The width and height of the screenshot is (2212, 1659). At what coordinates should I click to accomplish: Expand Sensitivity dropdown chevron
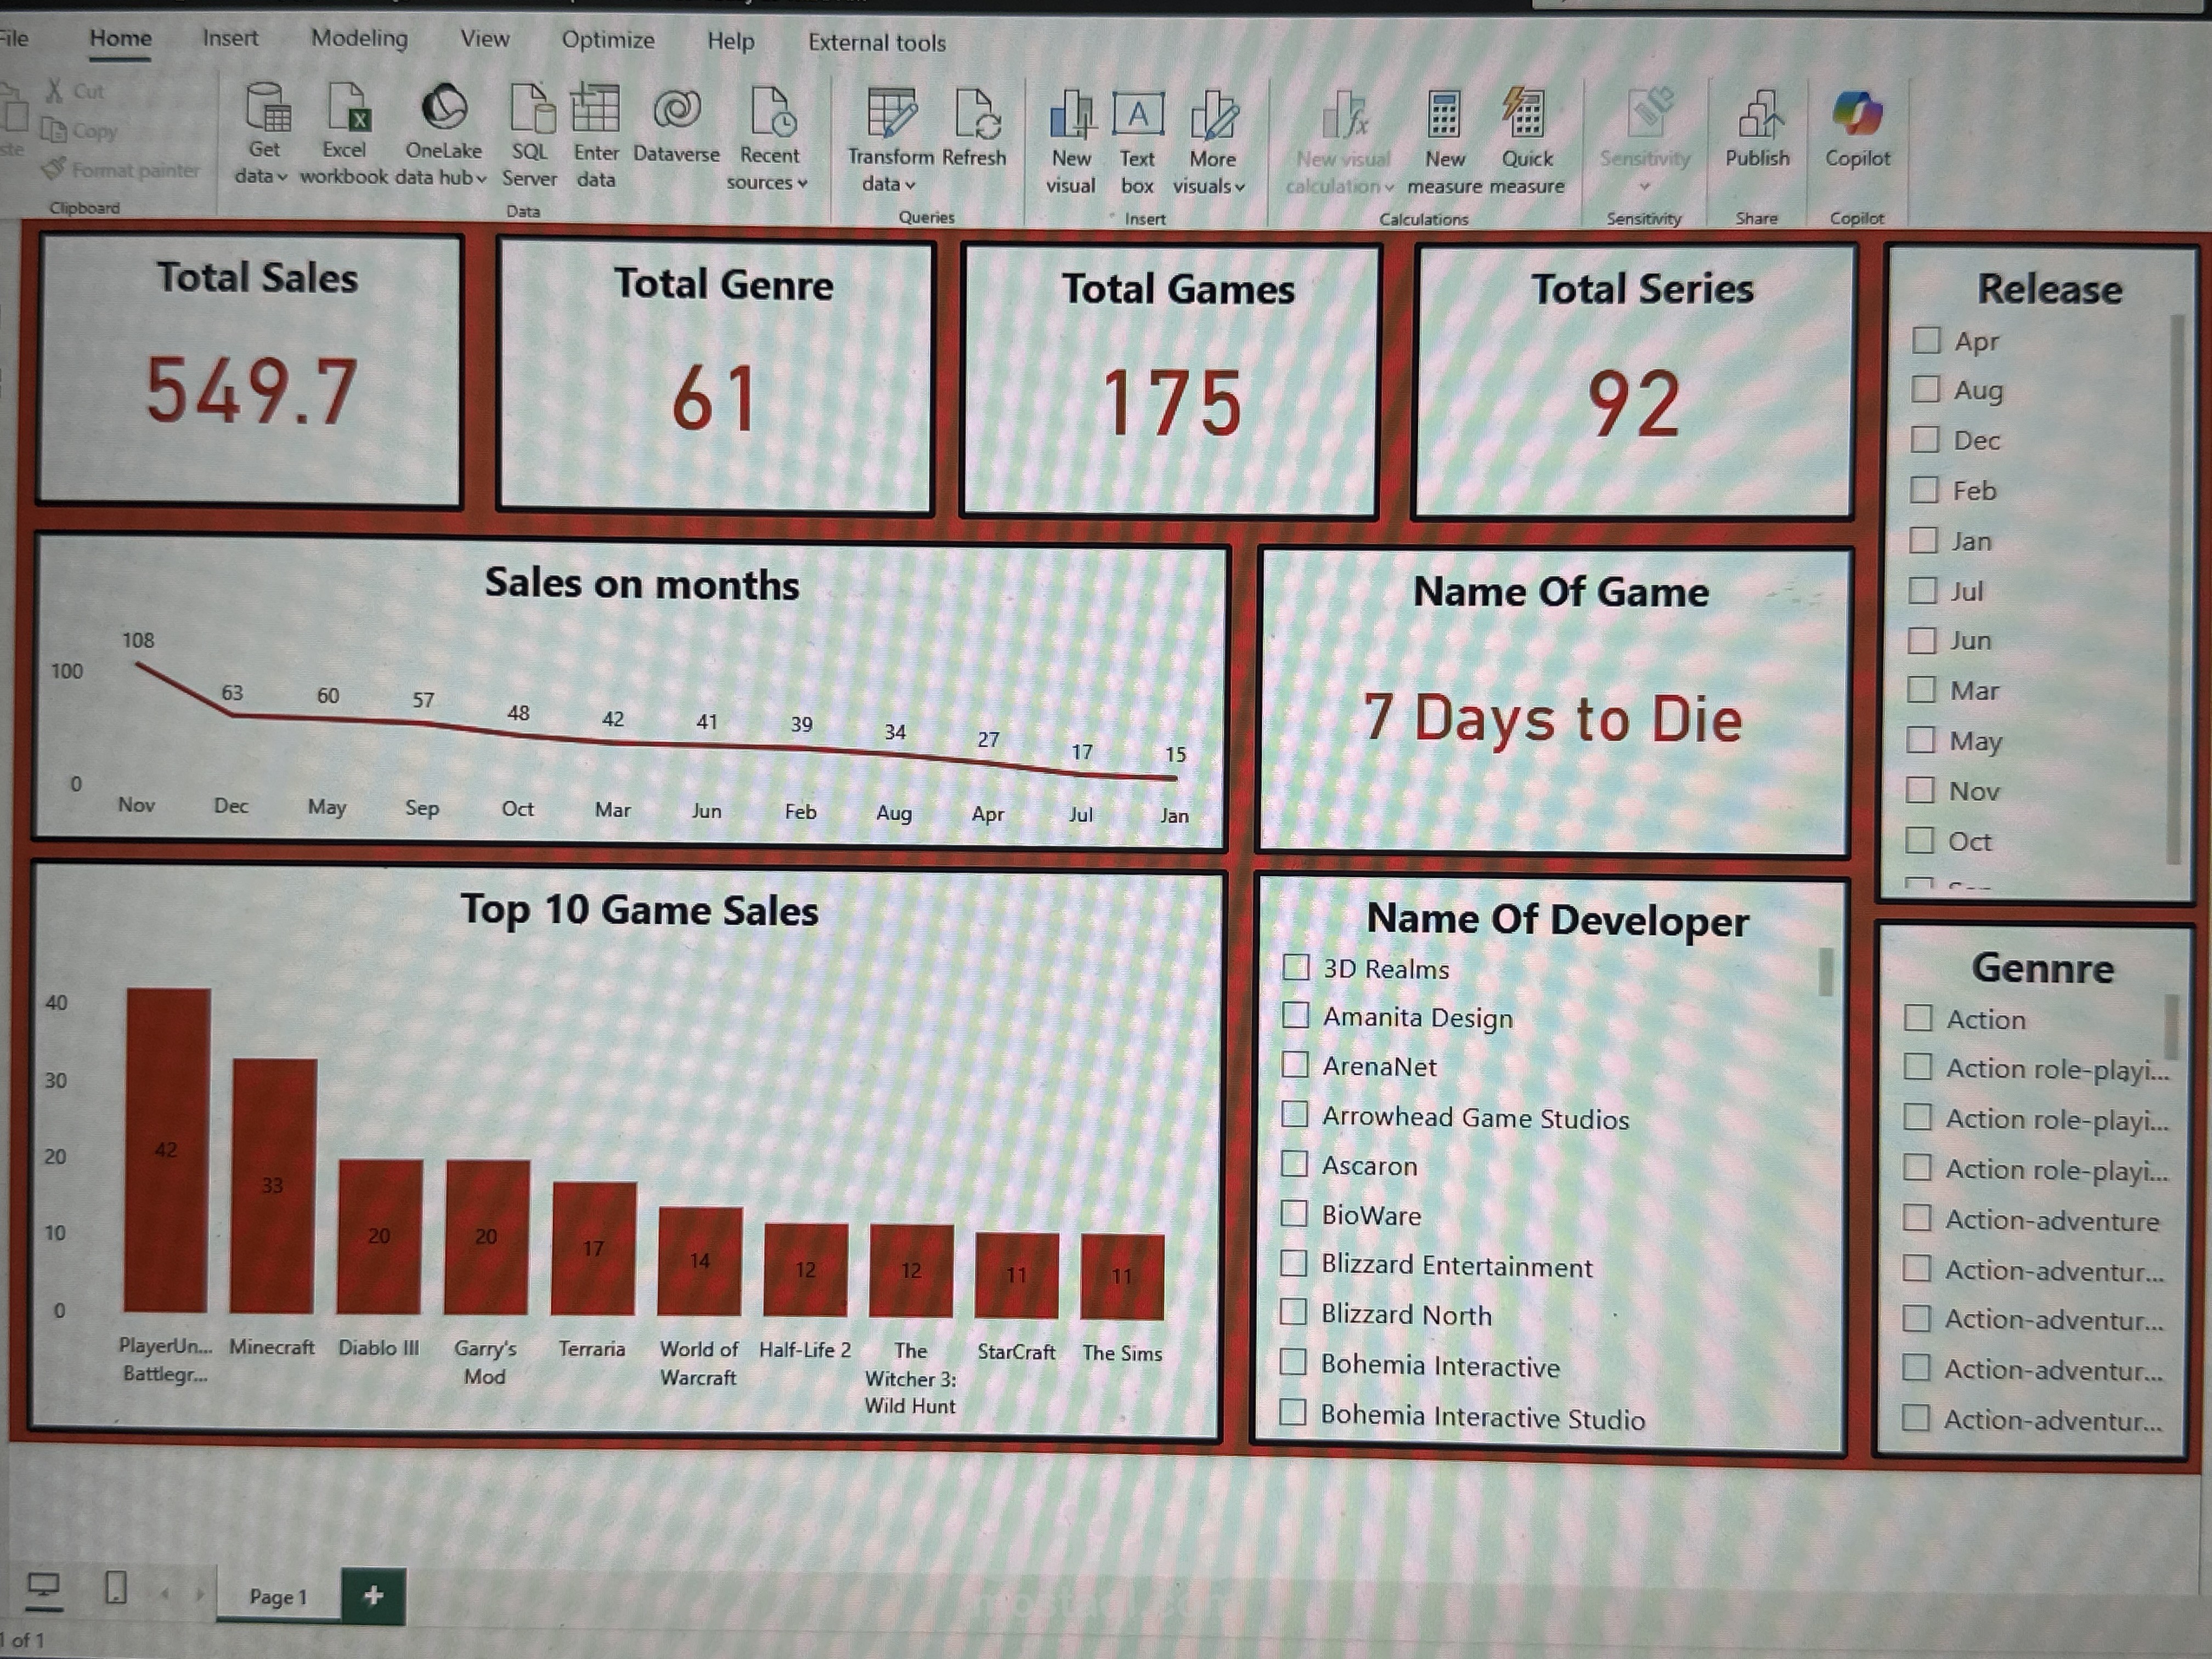[x=1645, y=186]
